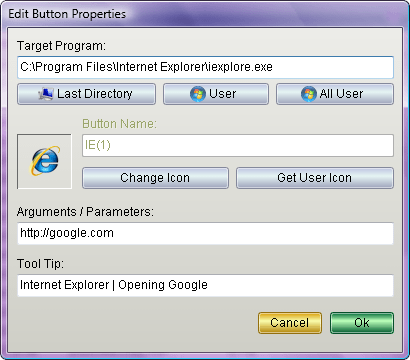The image size is (410, 360).
Task: Click the Edit Button Properties title bar
Action: pyautogui.click(x=205, y=14)
